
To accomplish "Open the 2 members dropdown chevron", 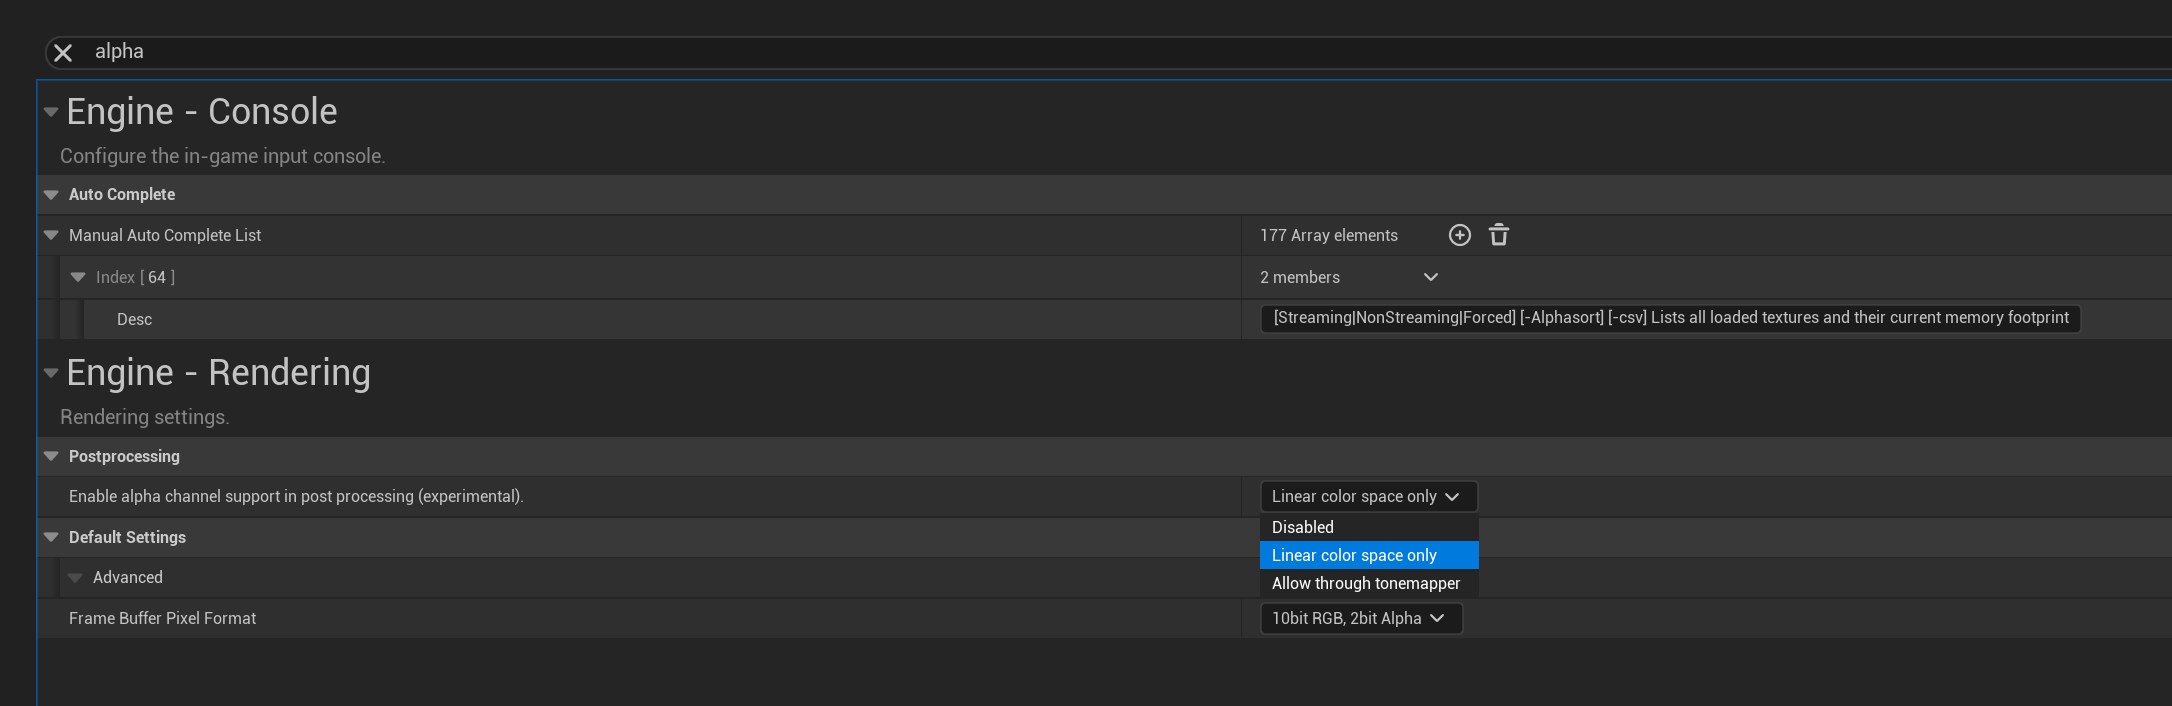I will 1431,277.
